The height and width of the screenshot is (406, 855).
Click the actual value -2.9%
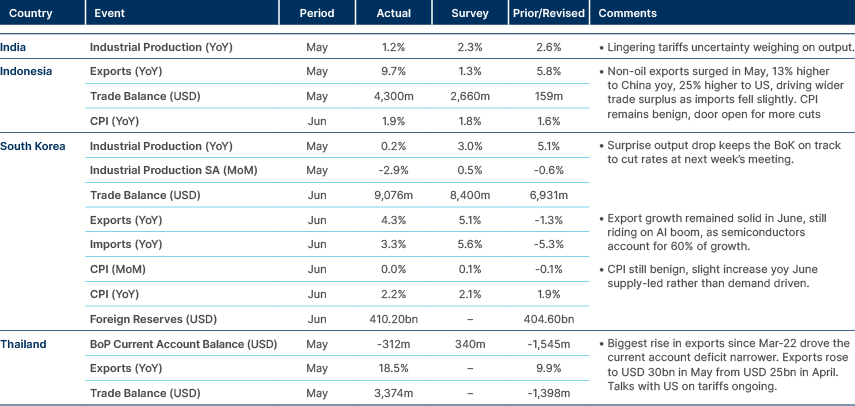394,171
